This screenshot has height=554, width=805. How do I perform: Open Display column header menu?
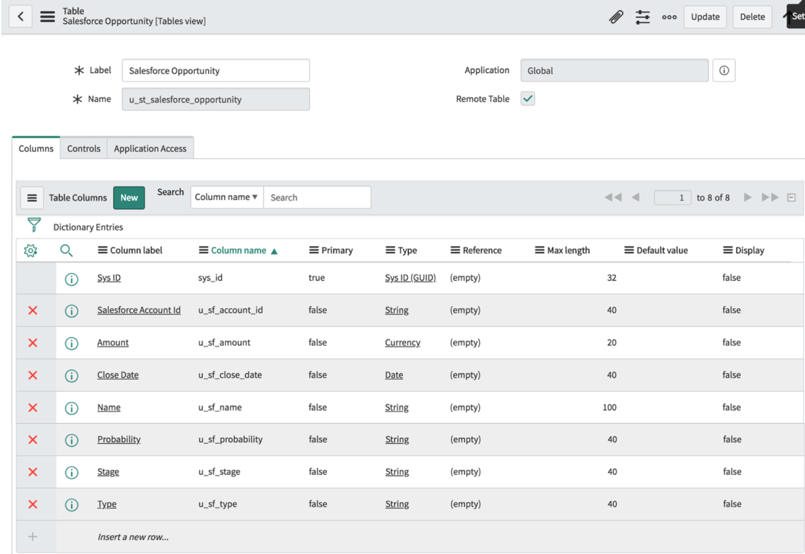coord(728,250)
